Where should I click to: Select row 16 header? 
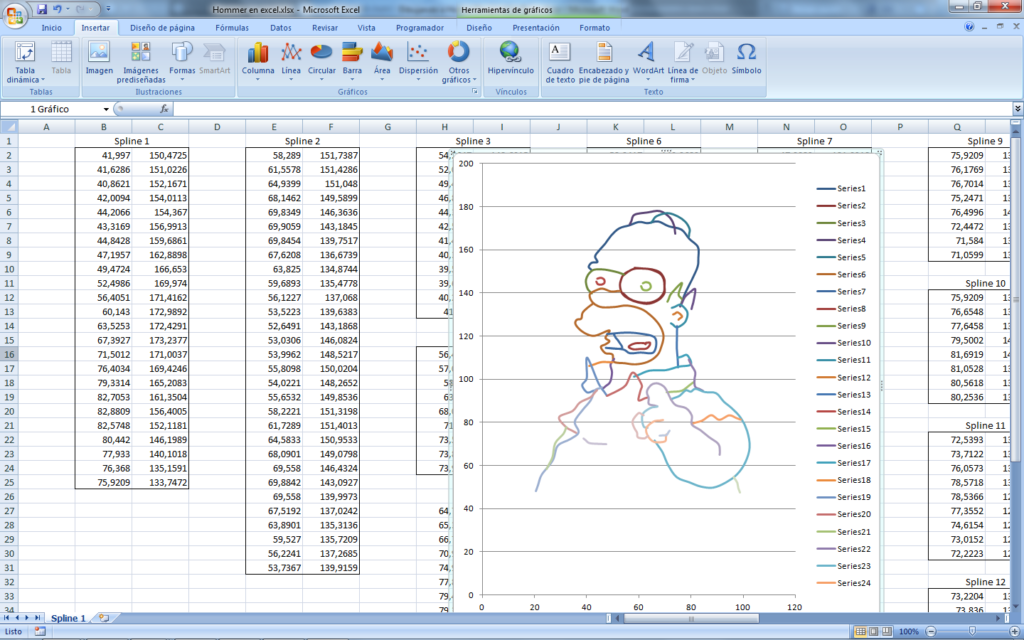click(9, 355)
